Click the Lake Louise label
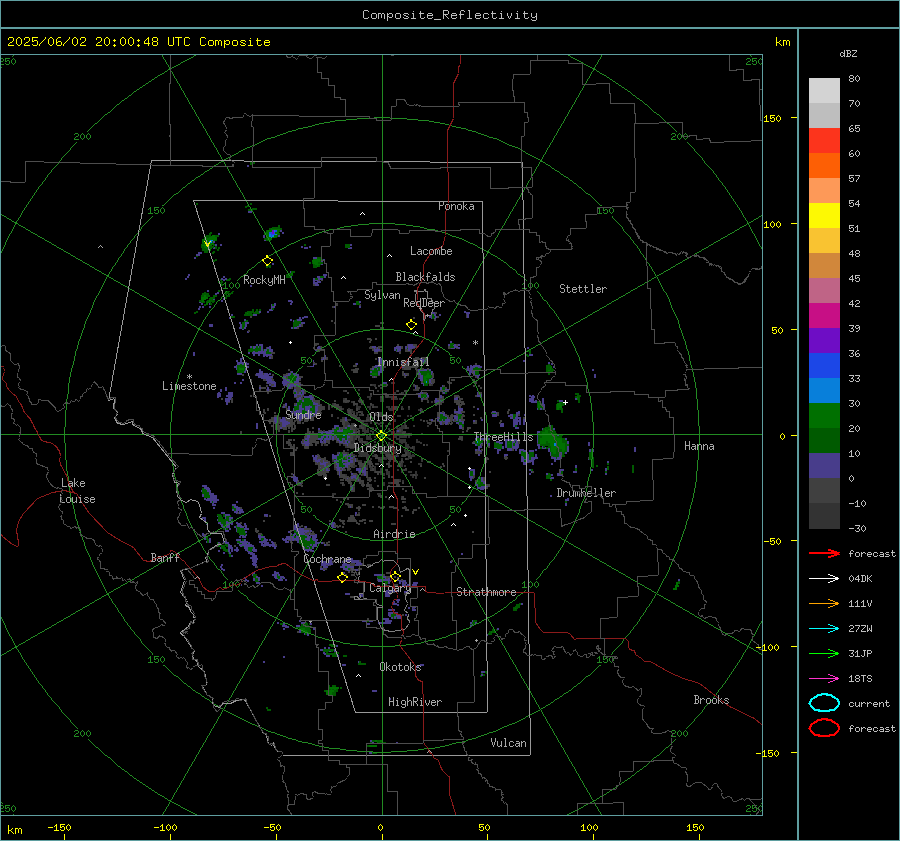Screen dimensions: 900x841 pos(77,491)
